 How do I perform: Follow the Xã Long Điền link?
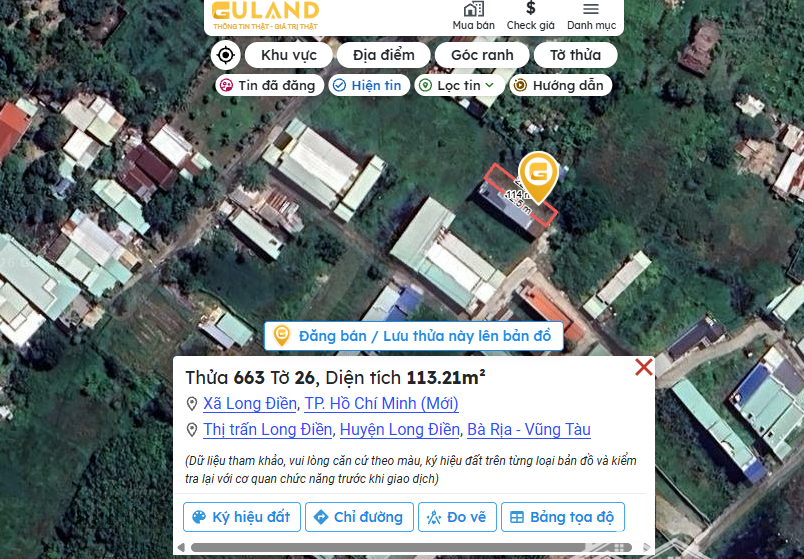(250, 404)
